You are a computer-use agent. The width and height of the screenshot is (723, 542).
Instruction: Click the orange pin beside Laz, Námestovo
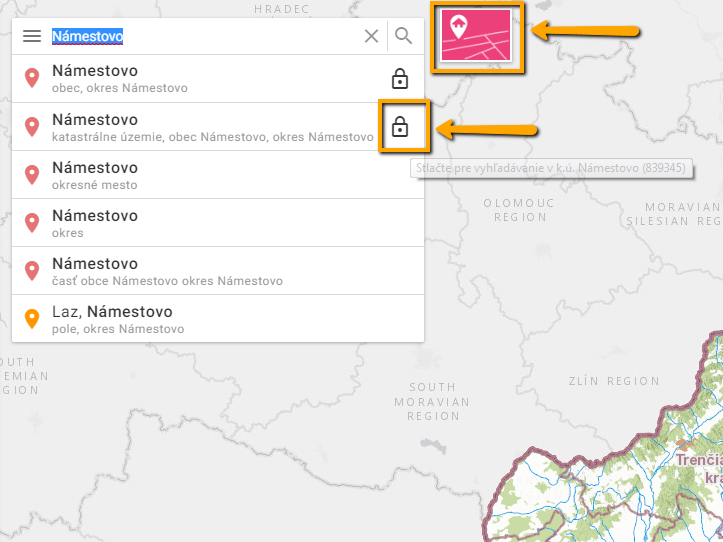coord(32,319)
